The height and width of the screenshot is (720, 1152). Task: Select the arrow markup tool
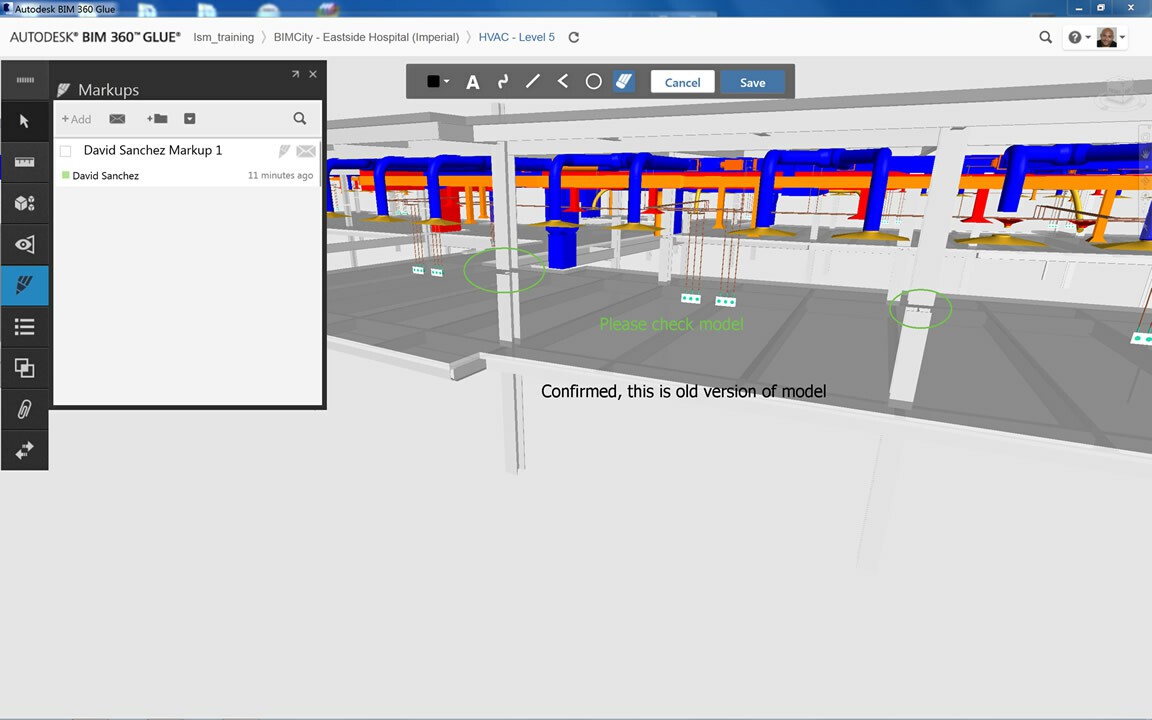[562, 82]
